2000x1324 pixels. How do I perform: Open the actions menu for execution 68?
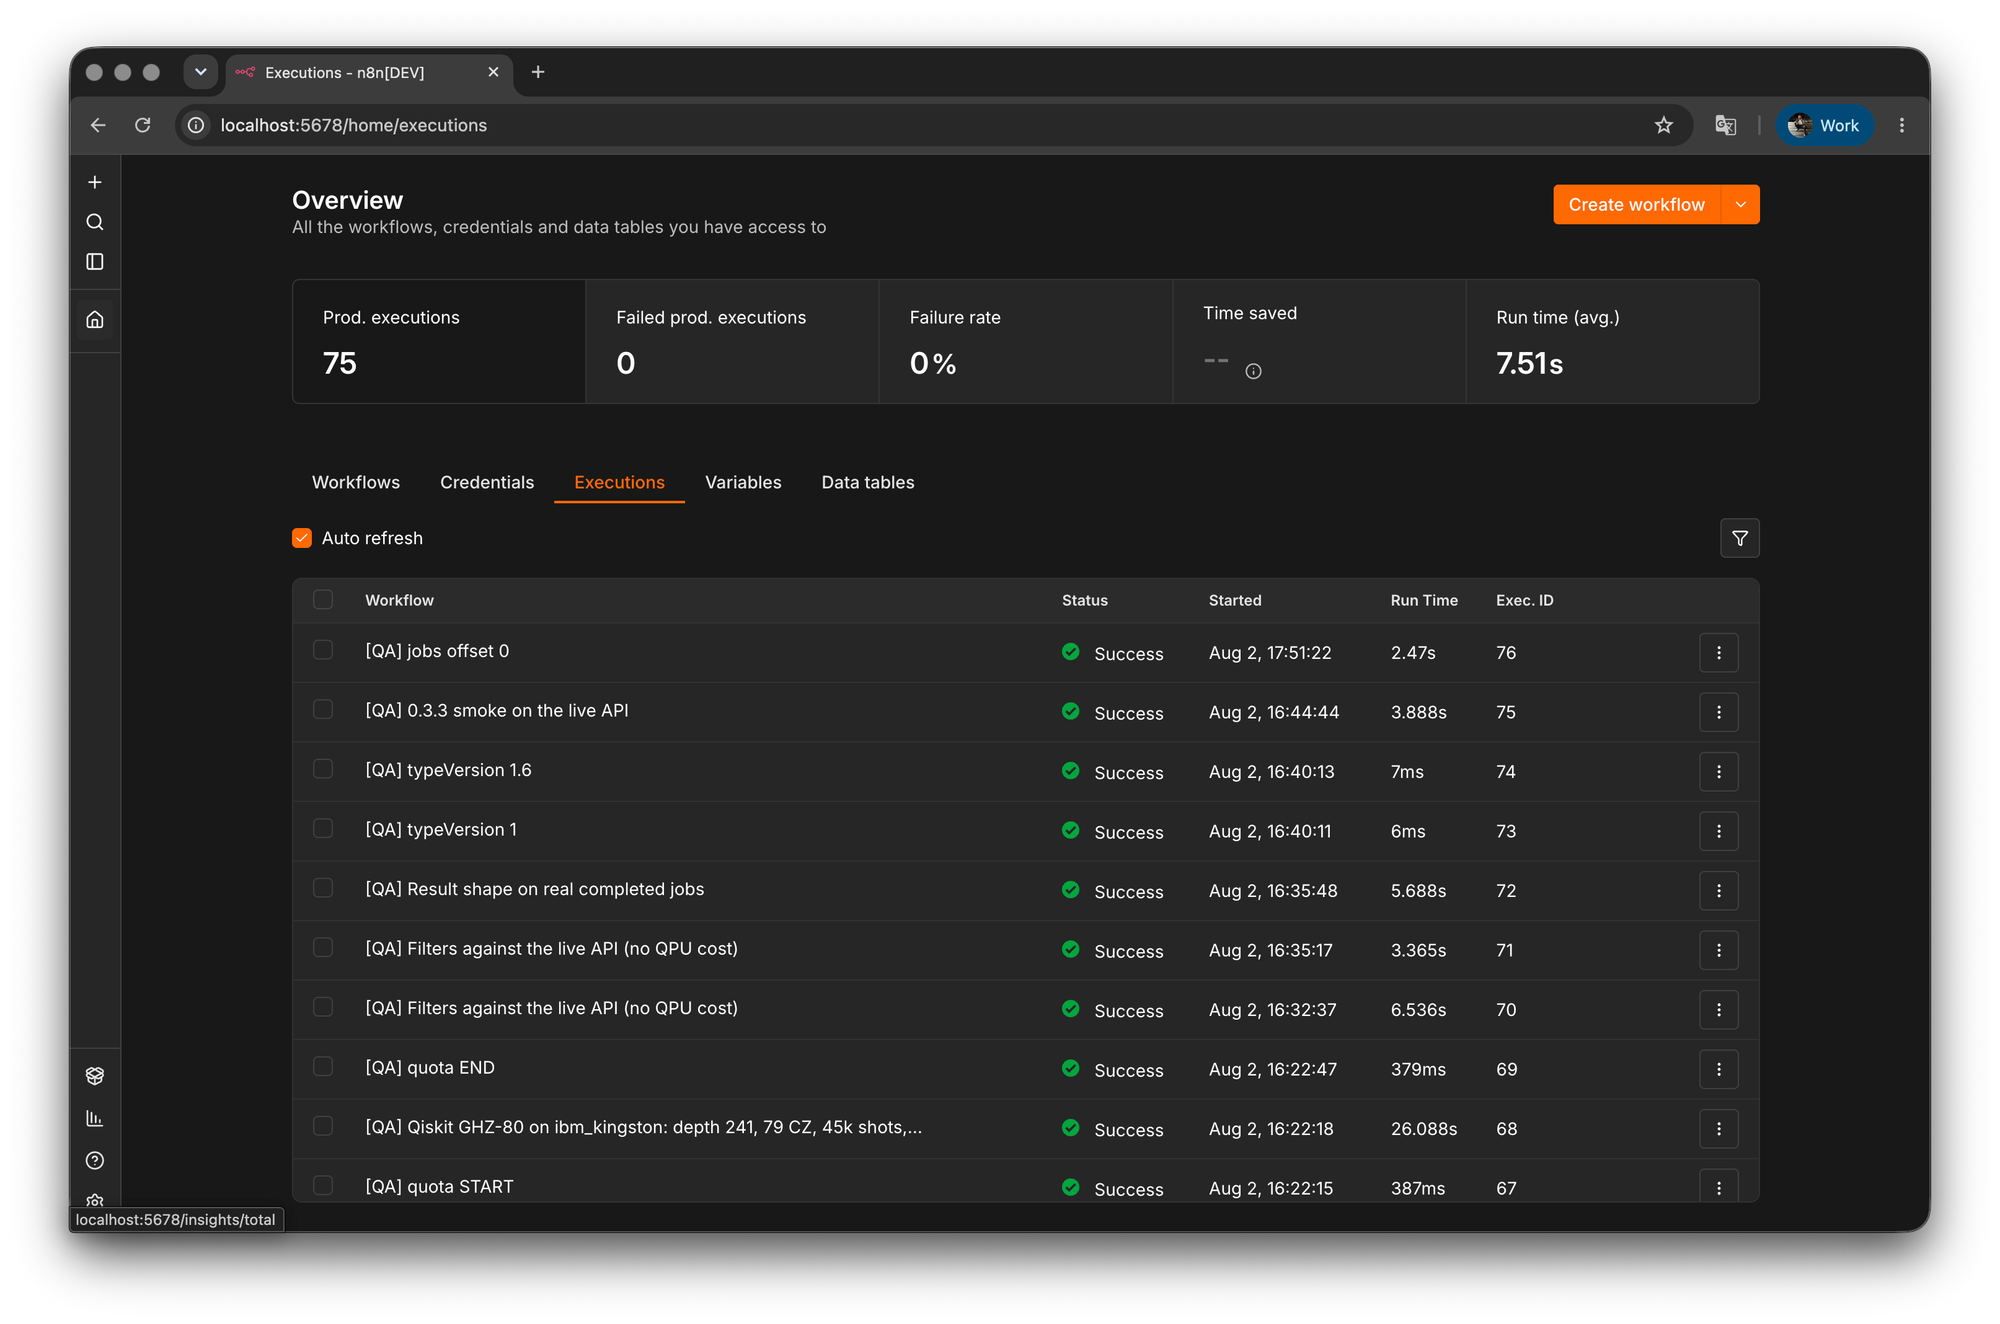click(1719, 1129)
